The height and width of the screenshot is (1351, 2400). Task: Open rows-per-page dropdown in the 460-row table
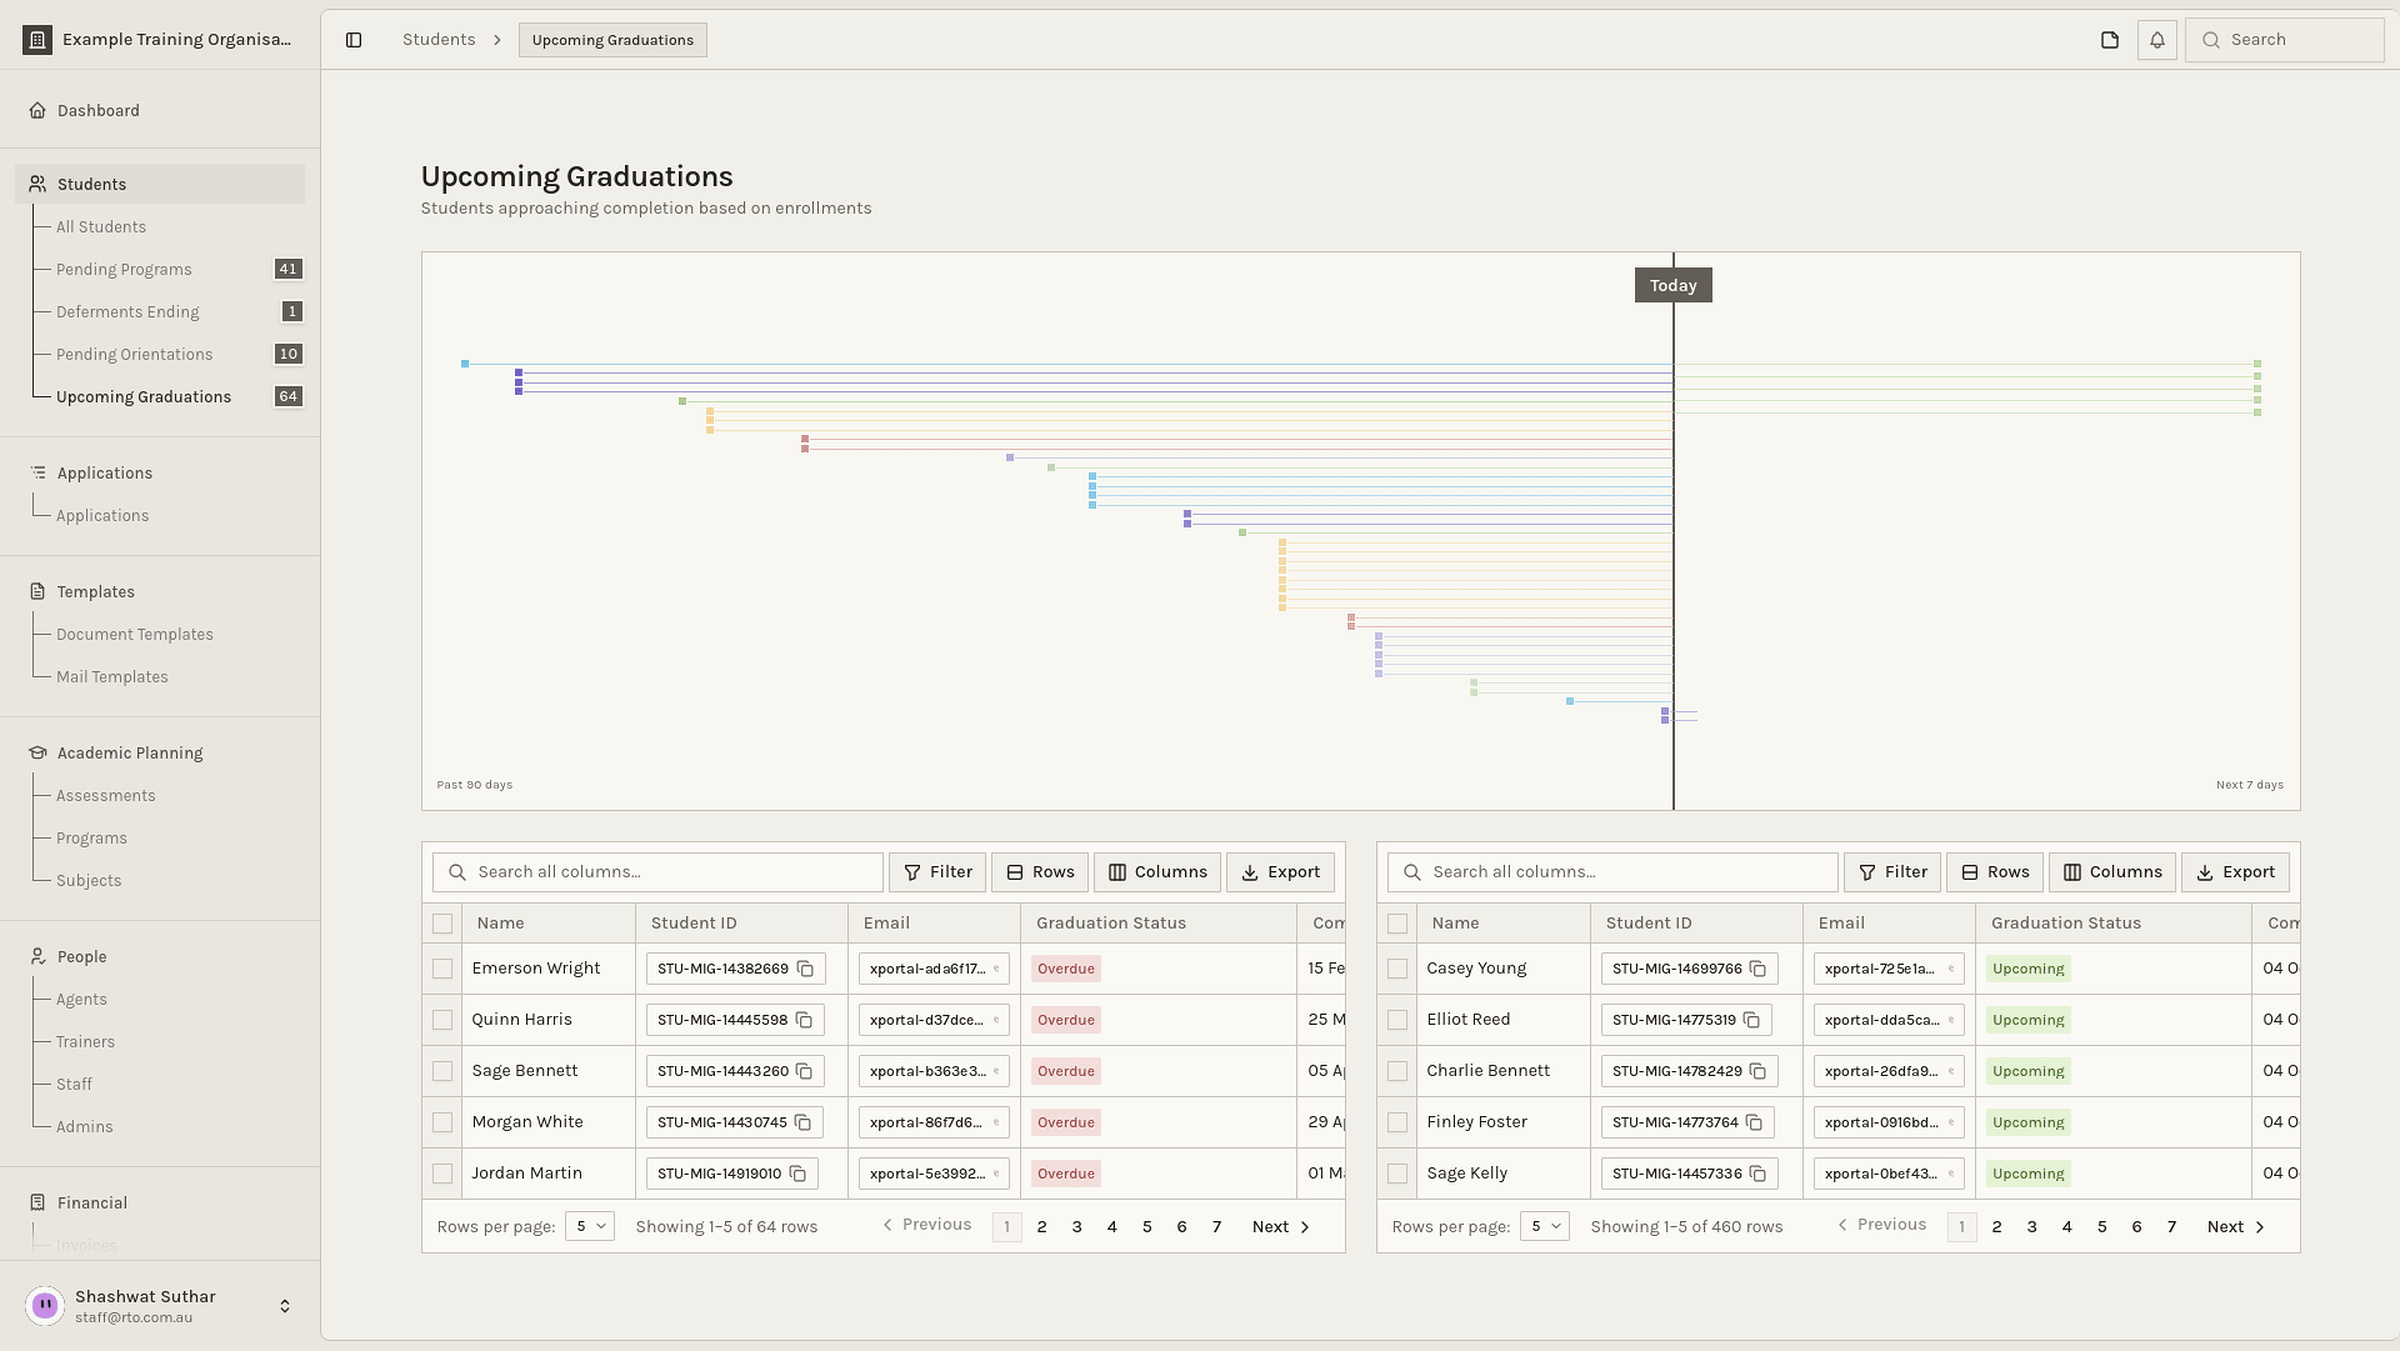pyautogui.click(x=1545, y=1226)
